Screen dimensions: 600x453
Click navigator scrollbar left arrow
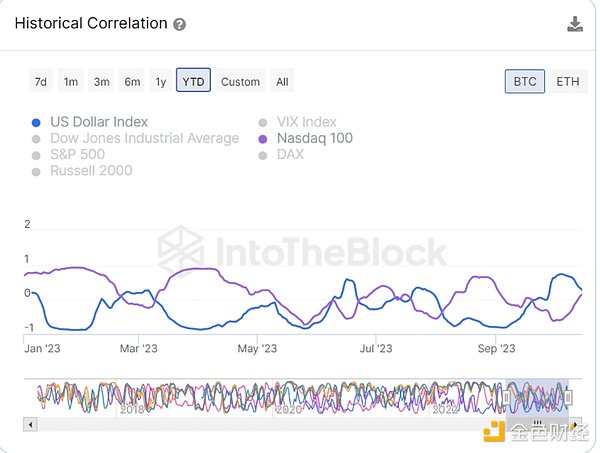tap(29, 424)
